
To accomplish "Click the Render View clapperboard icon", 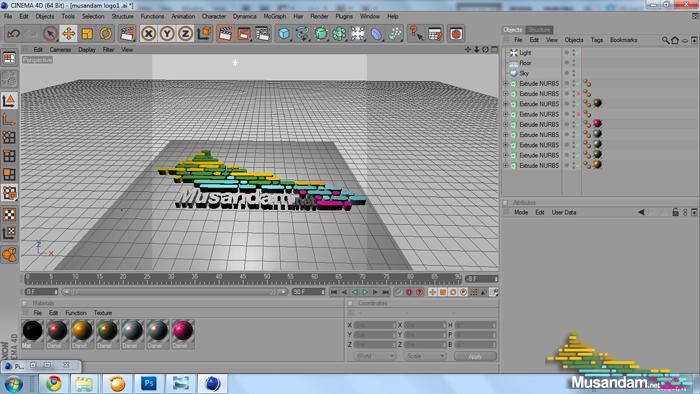I will click(x=225, y=33).
